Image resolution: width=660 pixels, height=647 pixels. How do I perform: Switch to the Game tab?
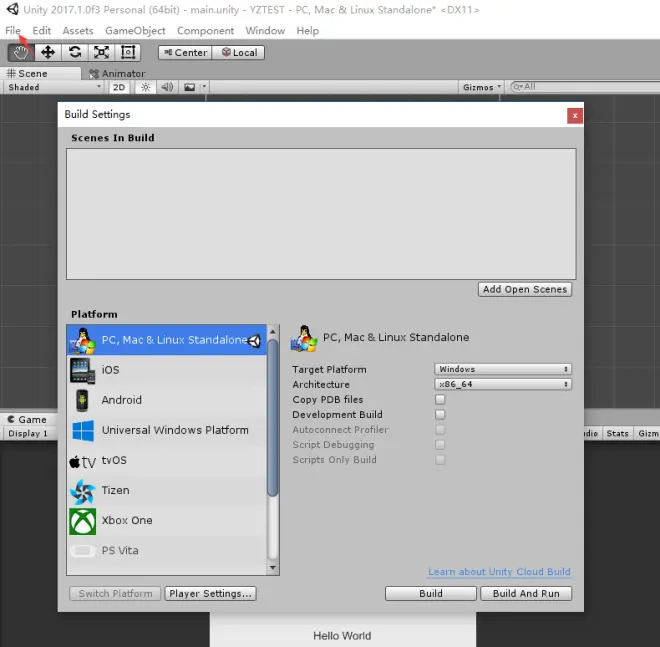[27, 420]
